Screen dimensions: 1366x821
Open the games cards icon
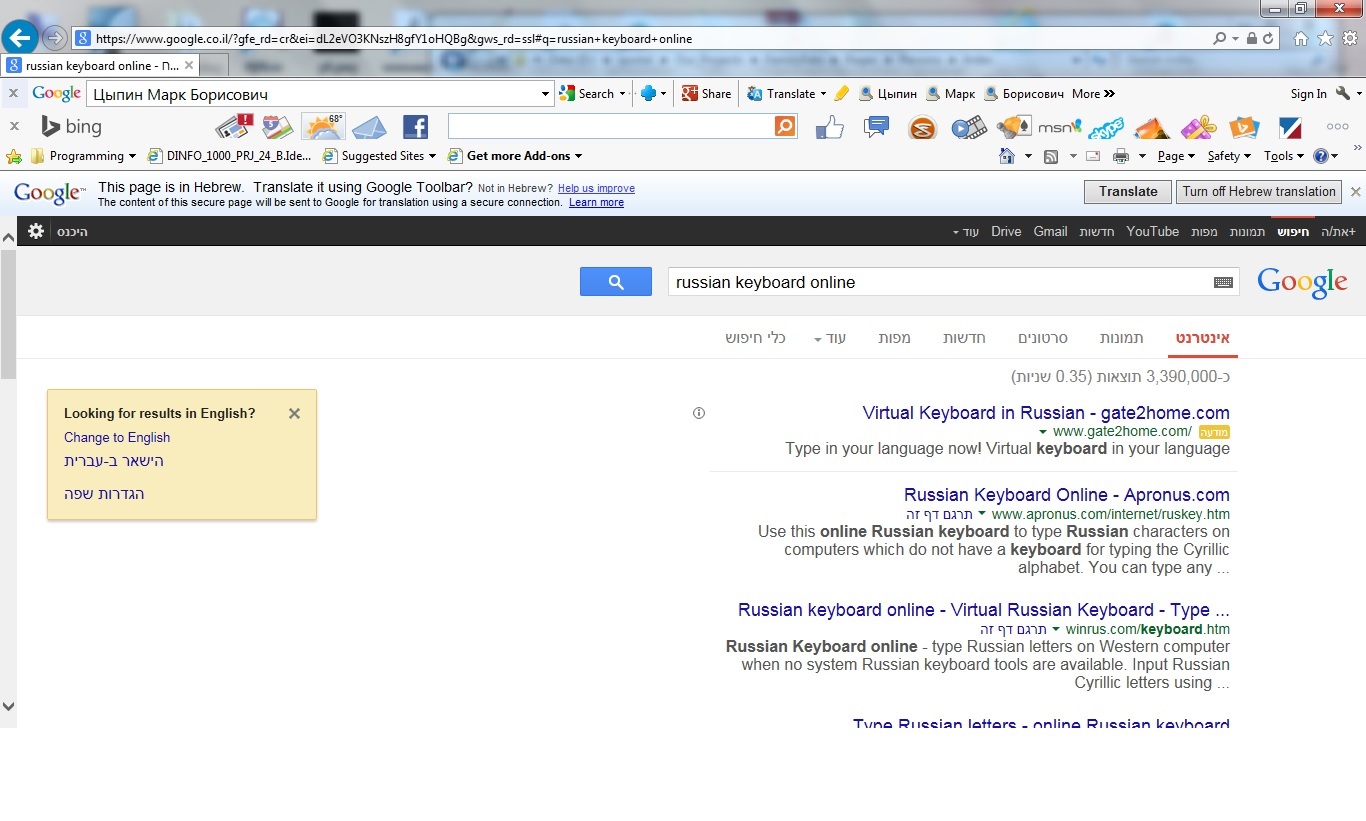pyautogui.click(x=1013, y=127)
